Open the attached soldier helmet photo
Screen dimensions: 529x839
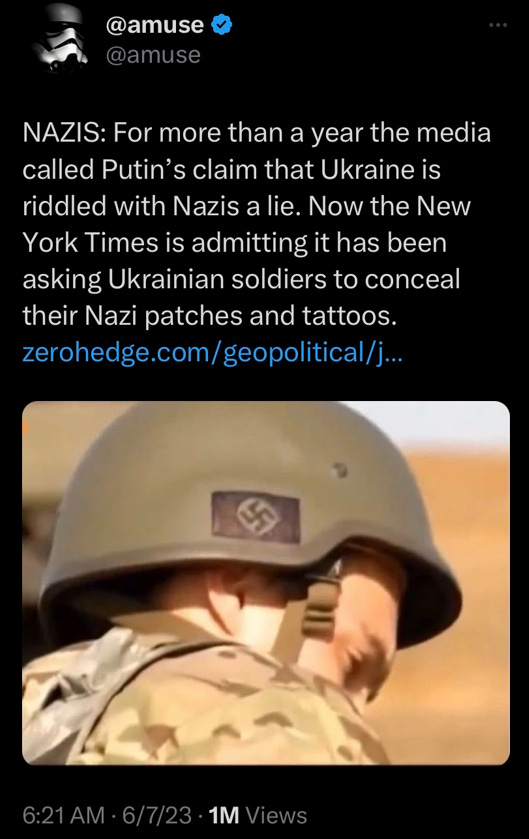(x=266, y=583)
